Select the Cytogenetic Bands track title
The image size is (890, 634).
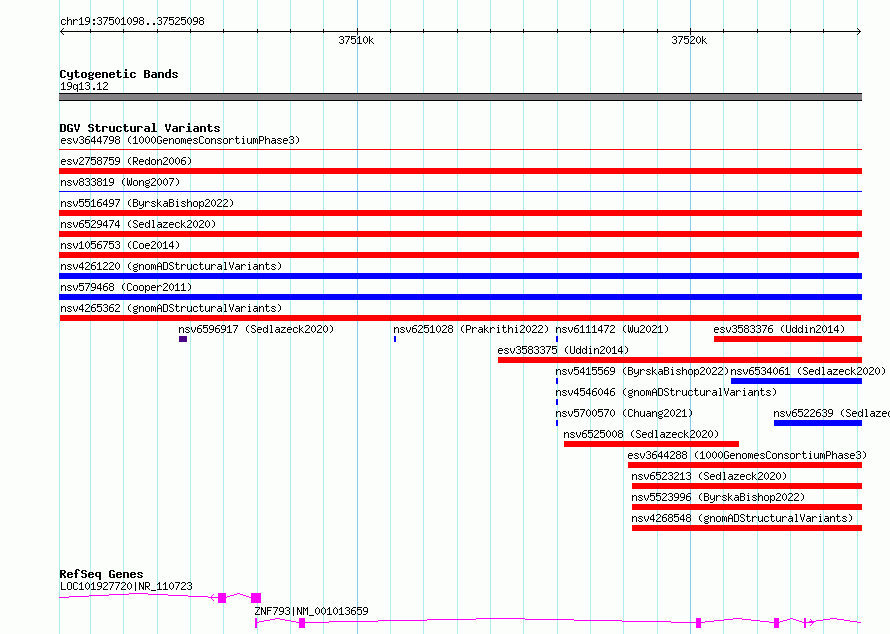point(119,74)
